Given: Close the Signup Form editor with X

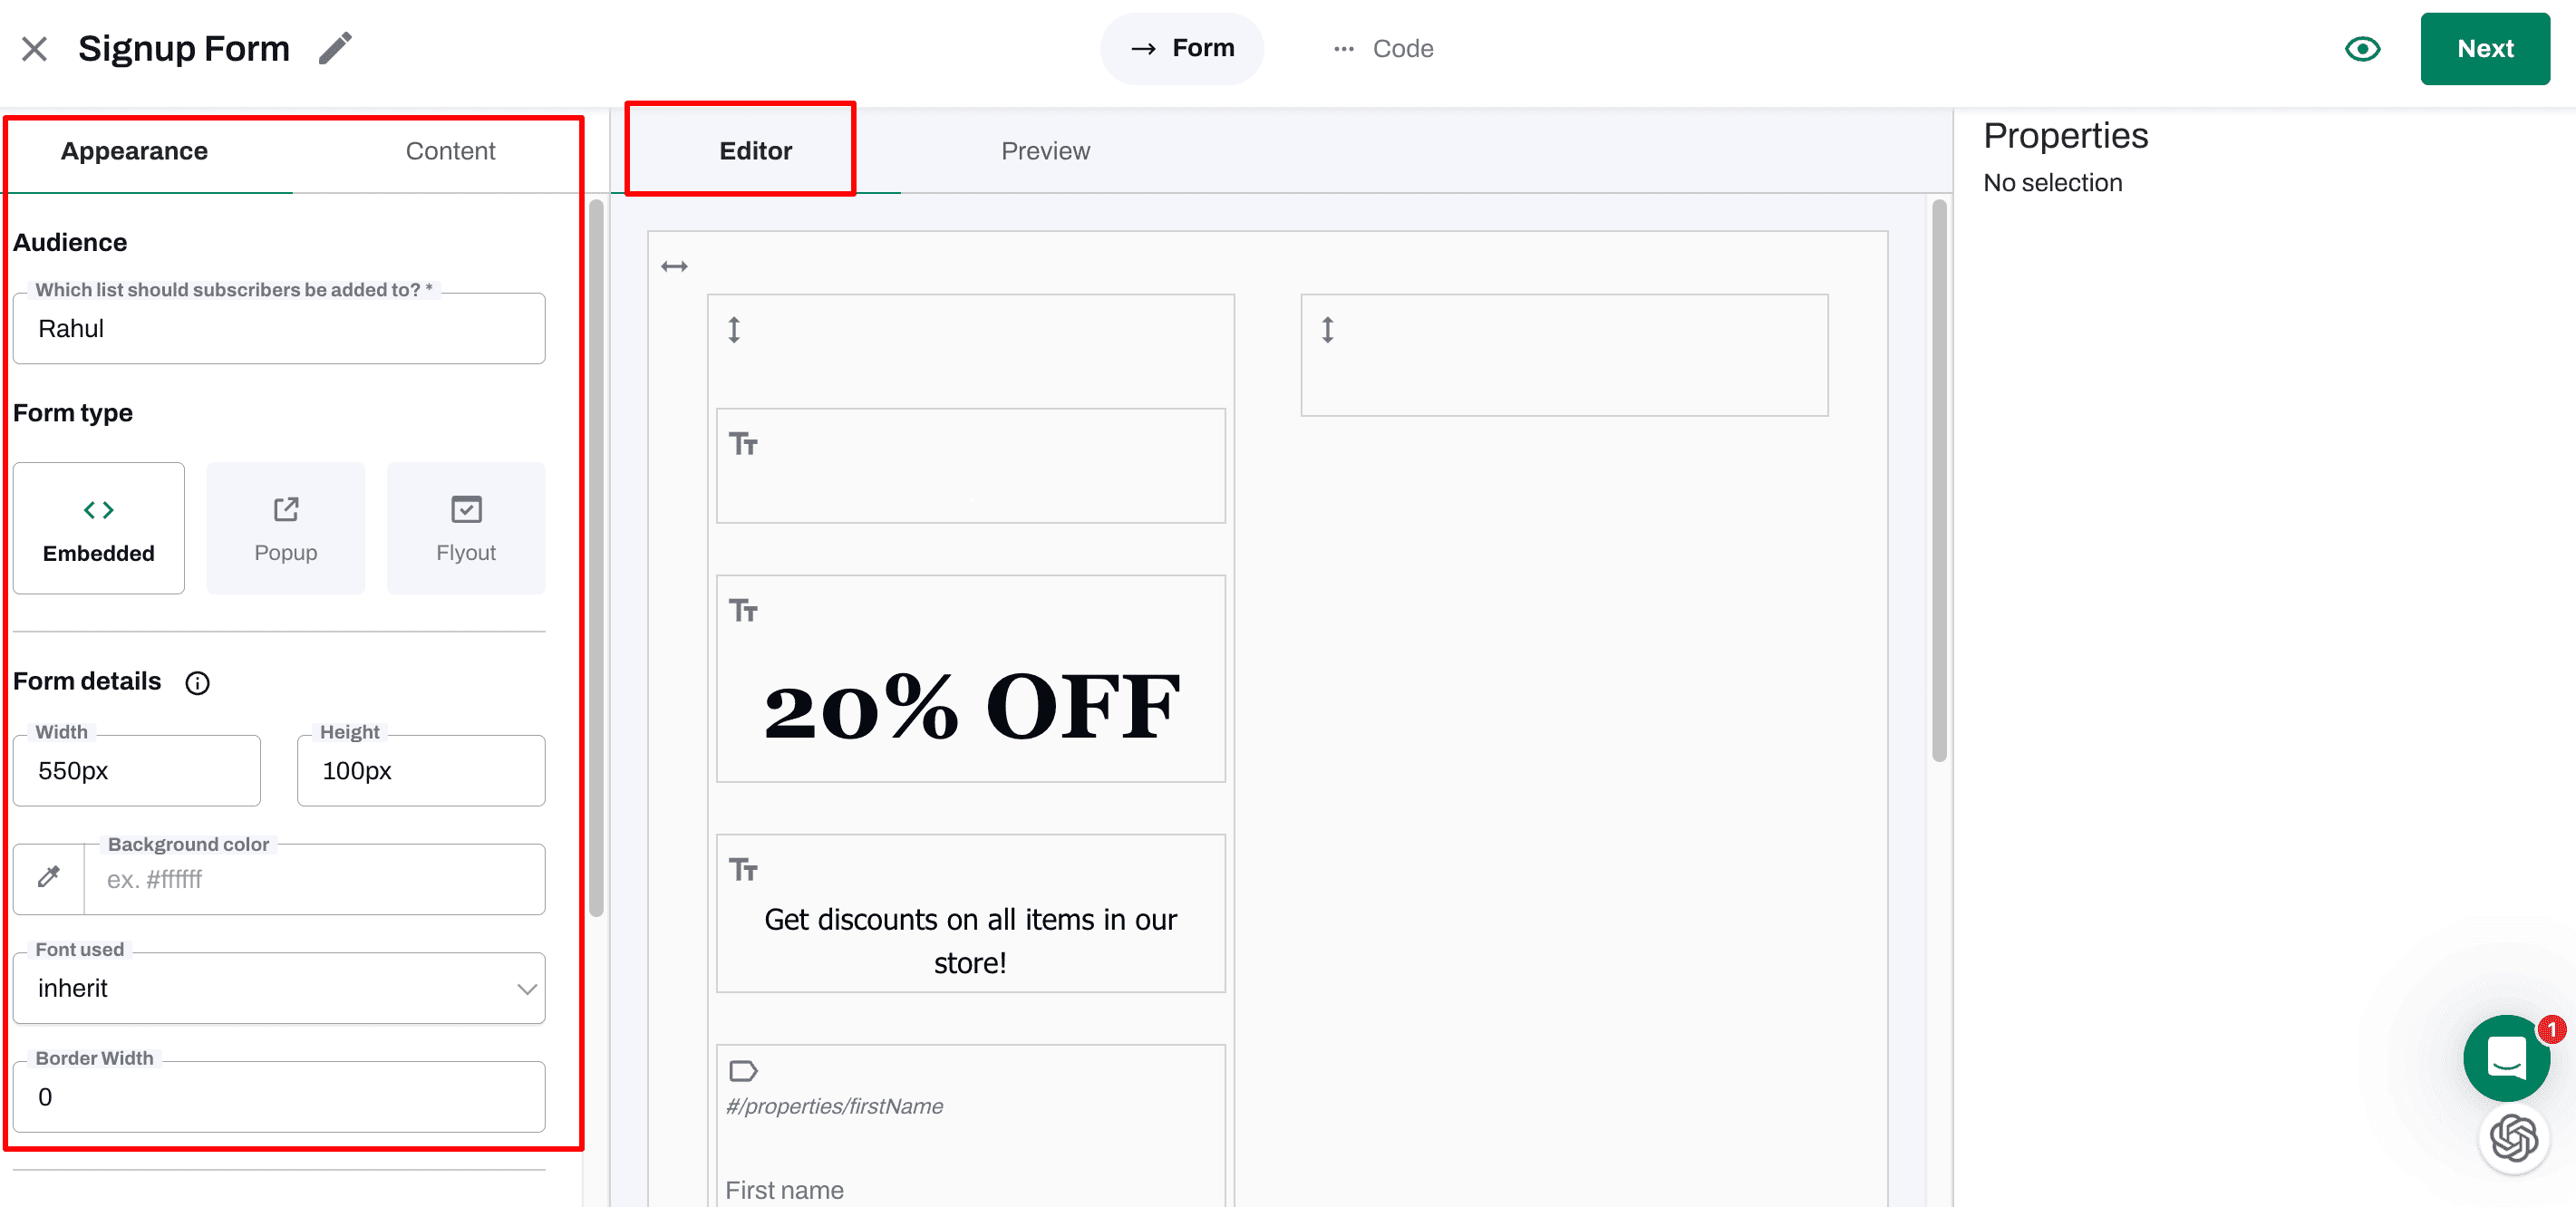Looking at the screenshot, I should pyautogui.click(x=34, y=48).
